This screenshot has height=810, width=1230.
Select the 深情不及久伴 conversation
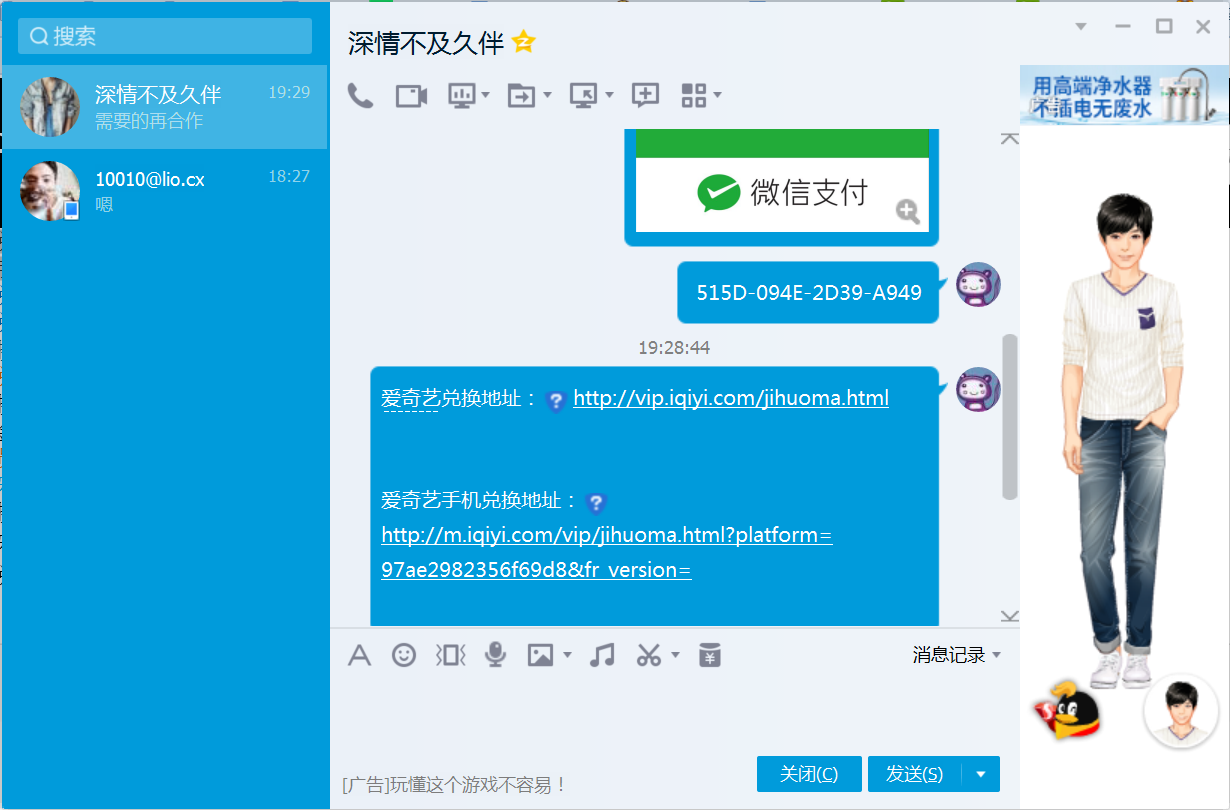click(165, 107)
